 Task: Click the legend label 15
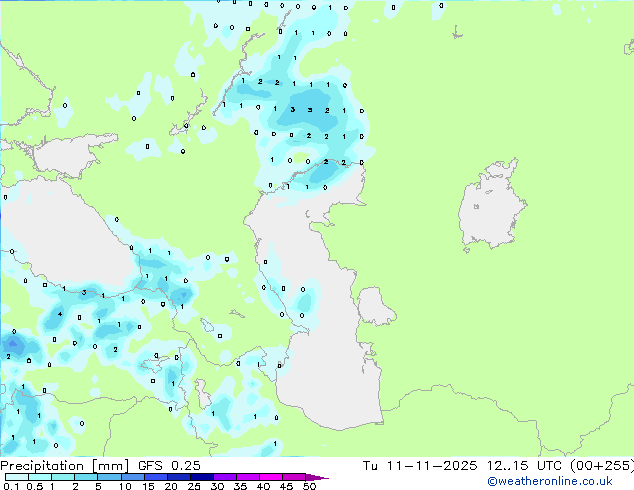(148, 486)
